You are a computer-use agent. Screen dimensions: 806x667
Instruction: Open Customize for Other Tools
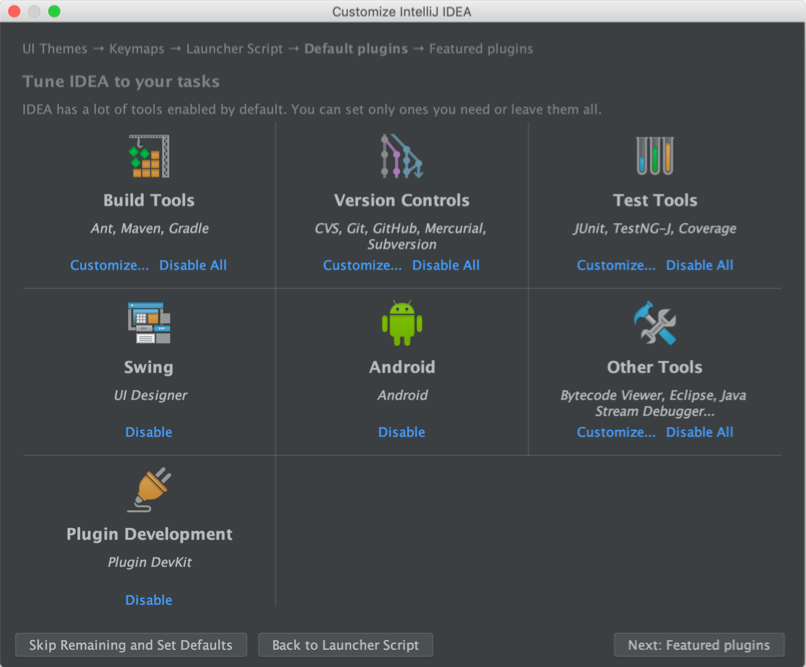(x=616, y=432)
